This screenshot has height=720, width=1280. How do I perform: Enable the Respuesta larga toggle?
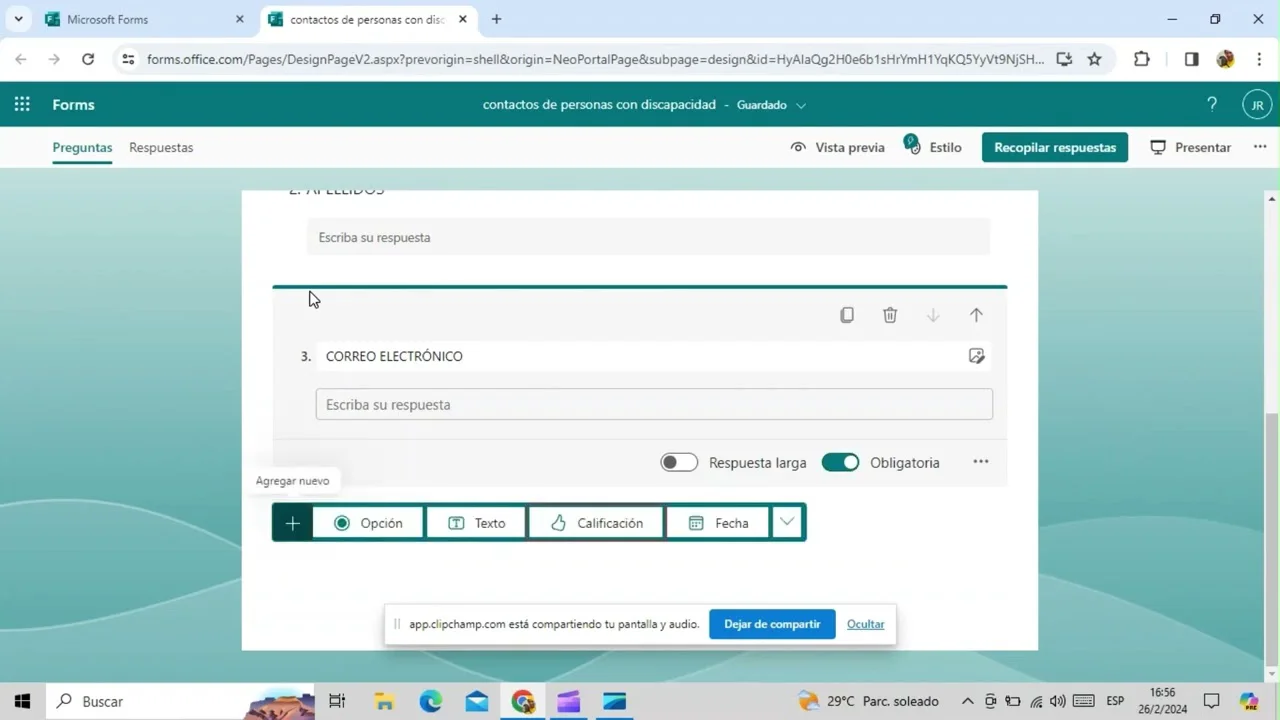[679, 462]
